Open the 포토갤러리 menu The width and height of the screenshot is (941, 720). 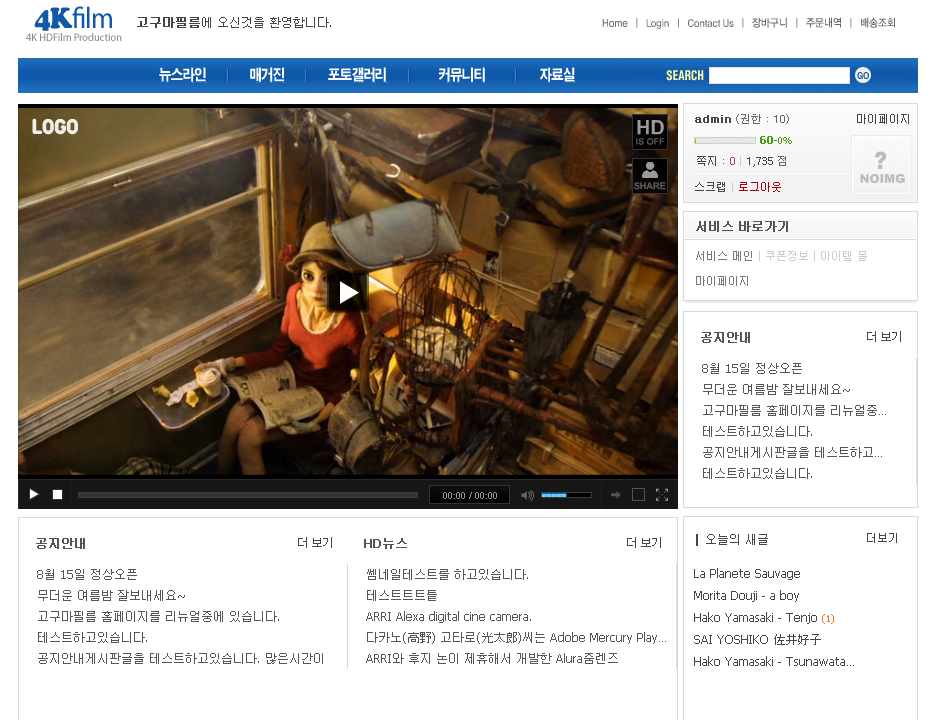tap(356, 75)
